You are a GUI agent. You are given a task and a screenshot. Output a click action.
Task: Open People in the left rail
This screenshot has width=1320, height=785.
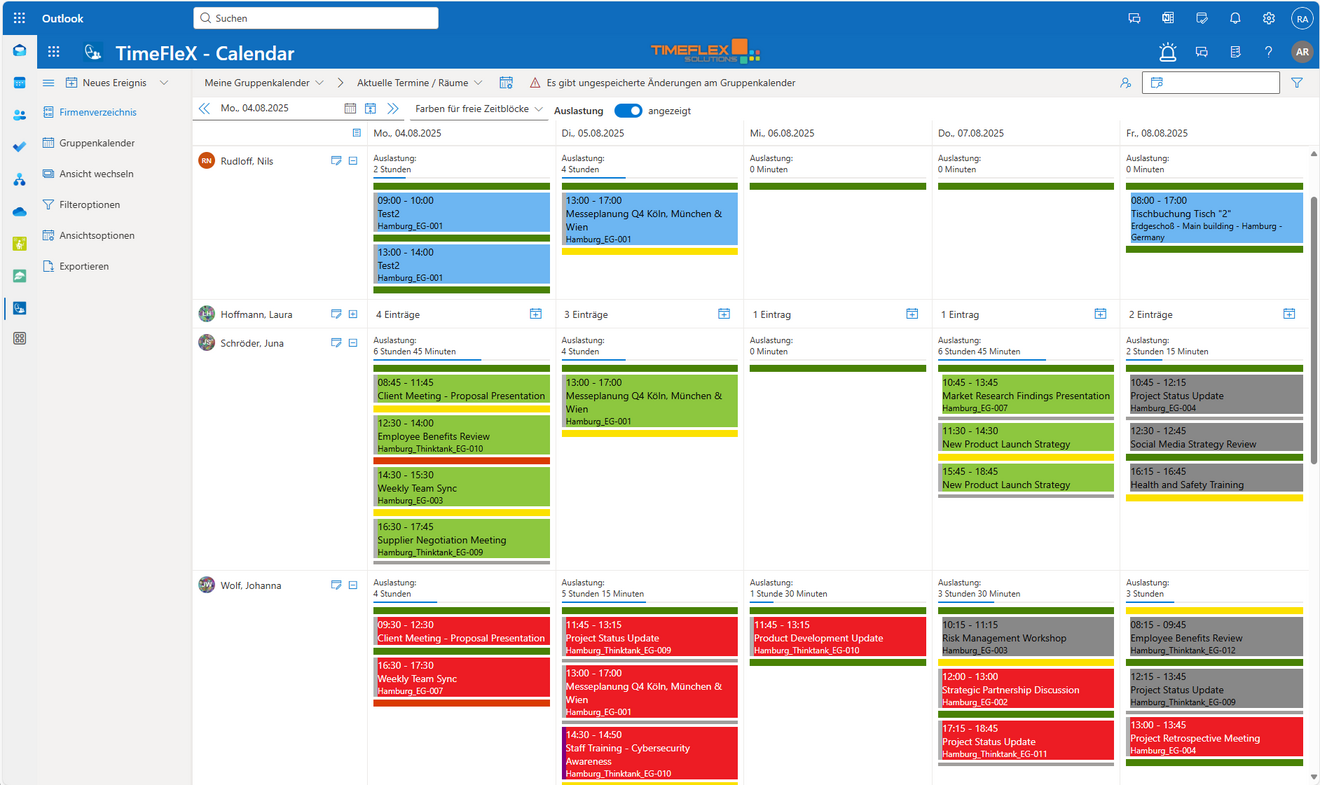pos(19,115)
